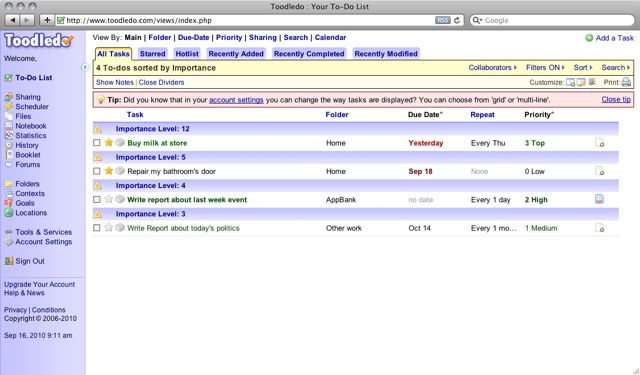The width and height of the screenshot is (640, 375).
Task: Open the Collaborators dropdown
Action: tap(492, 67)
